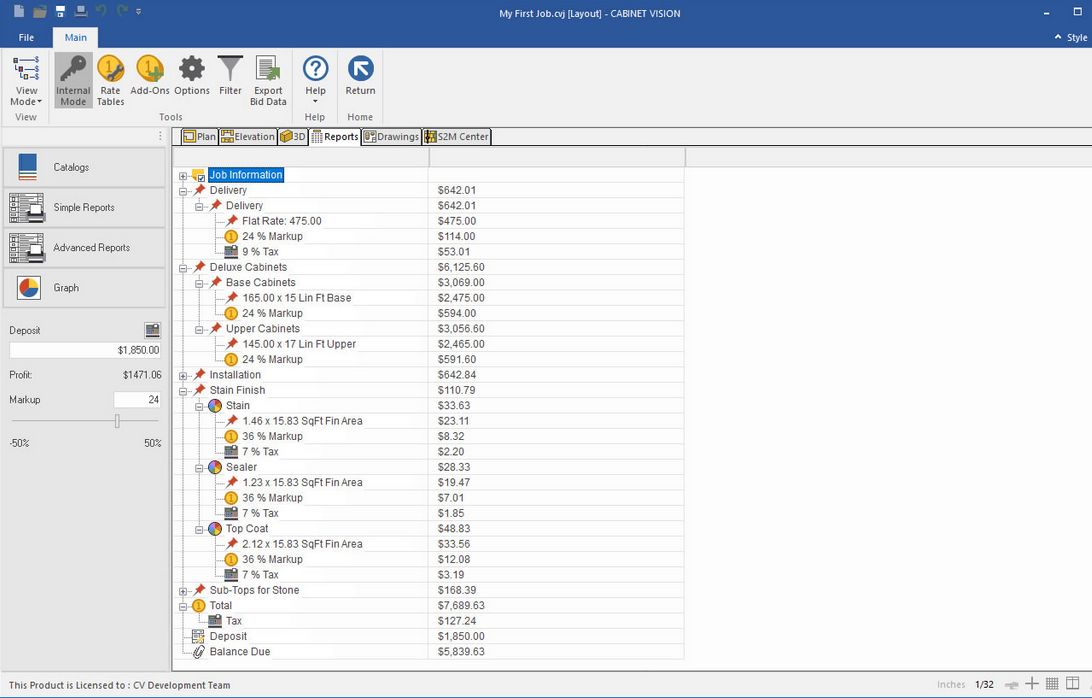Toggle the Job Information checkbox
1092x698 pixels.
pyautogui.click(x=200, y=176)
